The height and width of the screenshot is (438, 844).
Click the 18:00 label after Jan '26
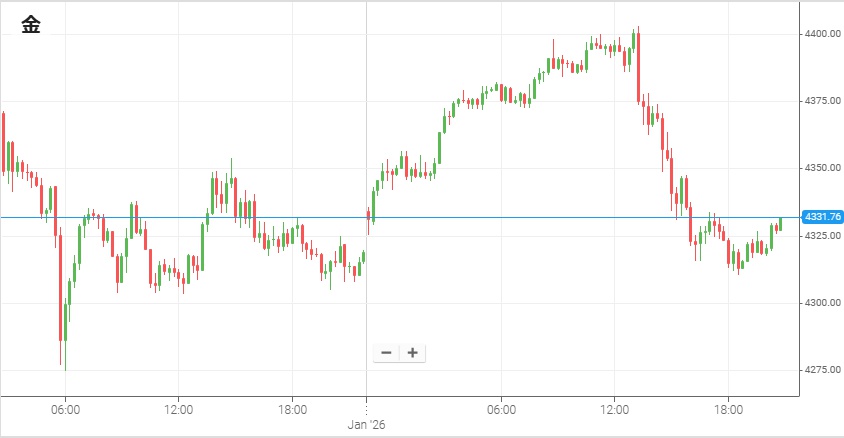tap(728, 409)
